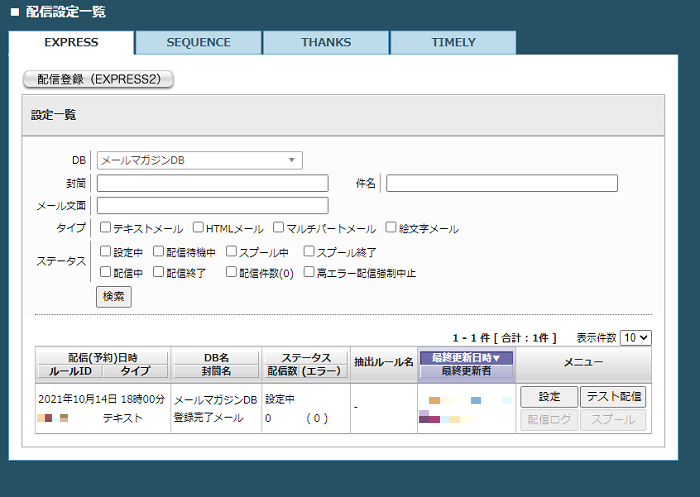Image resolution: width=700 pixels, height=497 pixels.
Task: Click the 配信登録 (EXPRESS2) button
Action: 98,79
